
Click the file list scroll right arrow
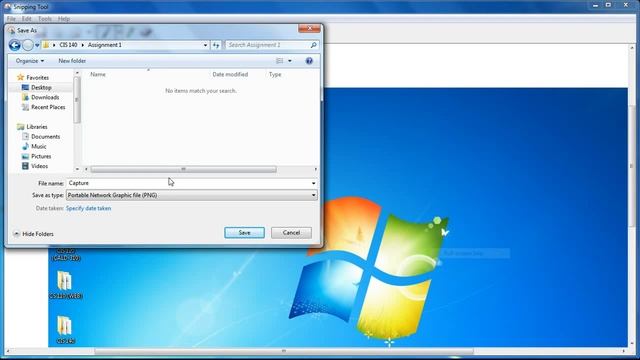pos(316,169)
